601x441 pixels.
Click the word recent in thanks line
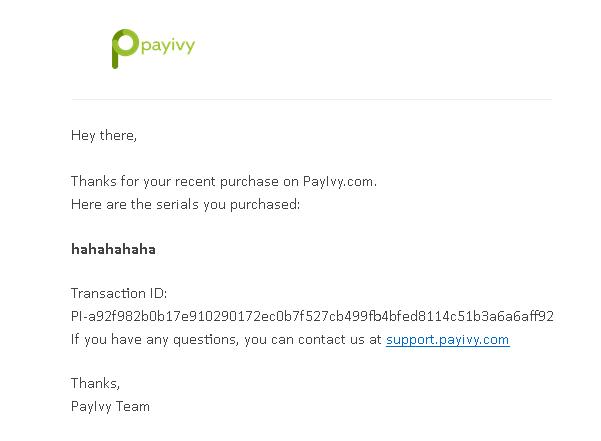point(195,182)
